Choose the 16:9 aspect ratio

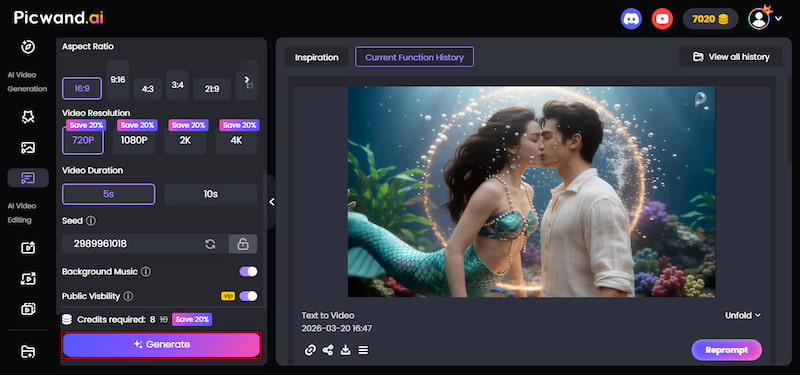[x=82, y=88]
